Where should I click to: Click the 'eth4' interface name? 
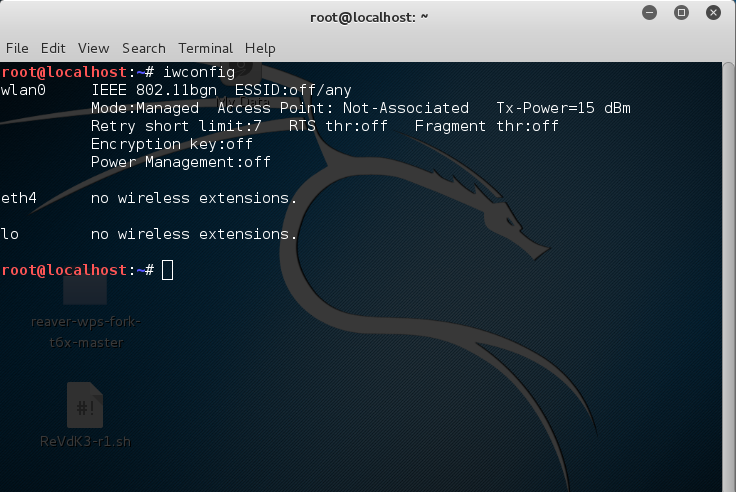pos(19,198)
